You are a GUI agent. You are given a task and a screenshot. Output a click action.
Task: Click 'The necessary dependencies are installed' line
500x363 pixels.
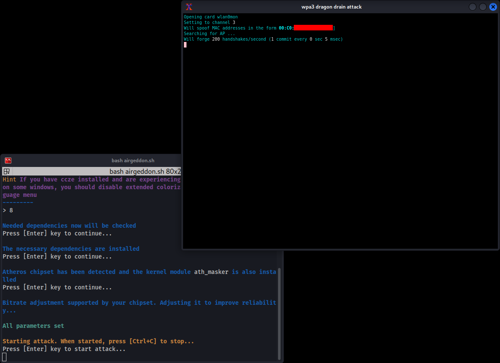tap(71, 249)
